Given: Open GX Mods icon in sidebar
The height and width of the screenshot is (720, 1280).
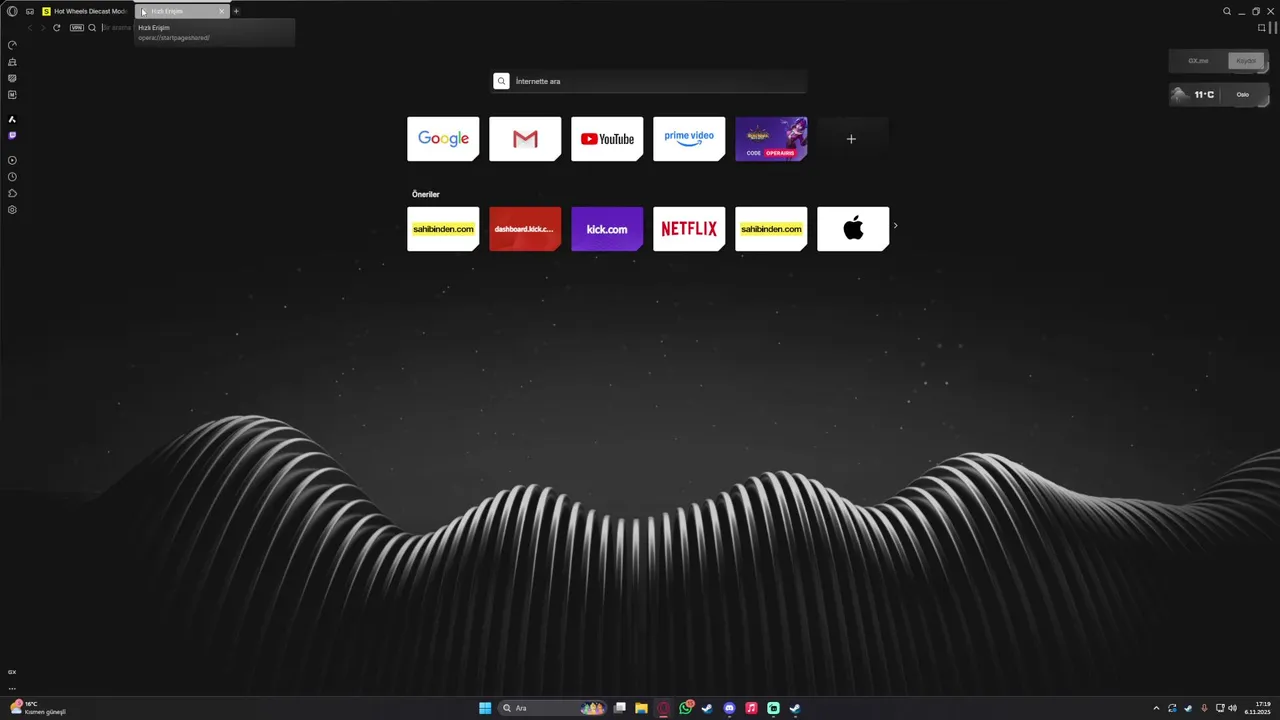Looking at the screenshot, I should [12, 78].
